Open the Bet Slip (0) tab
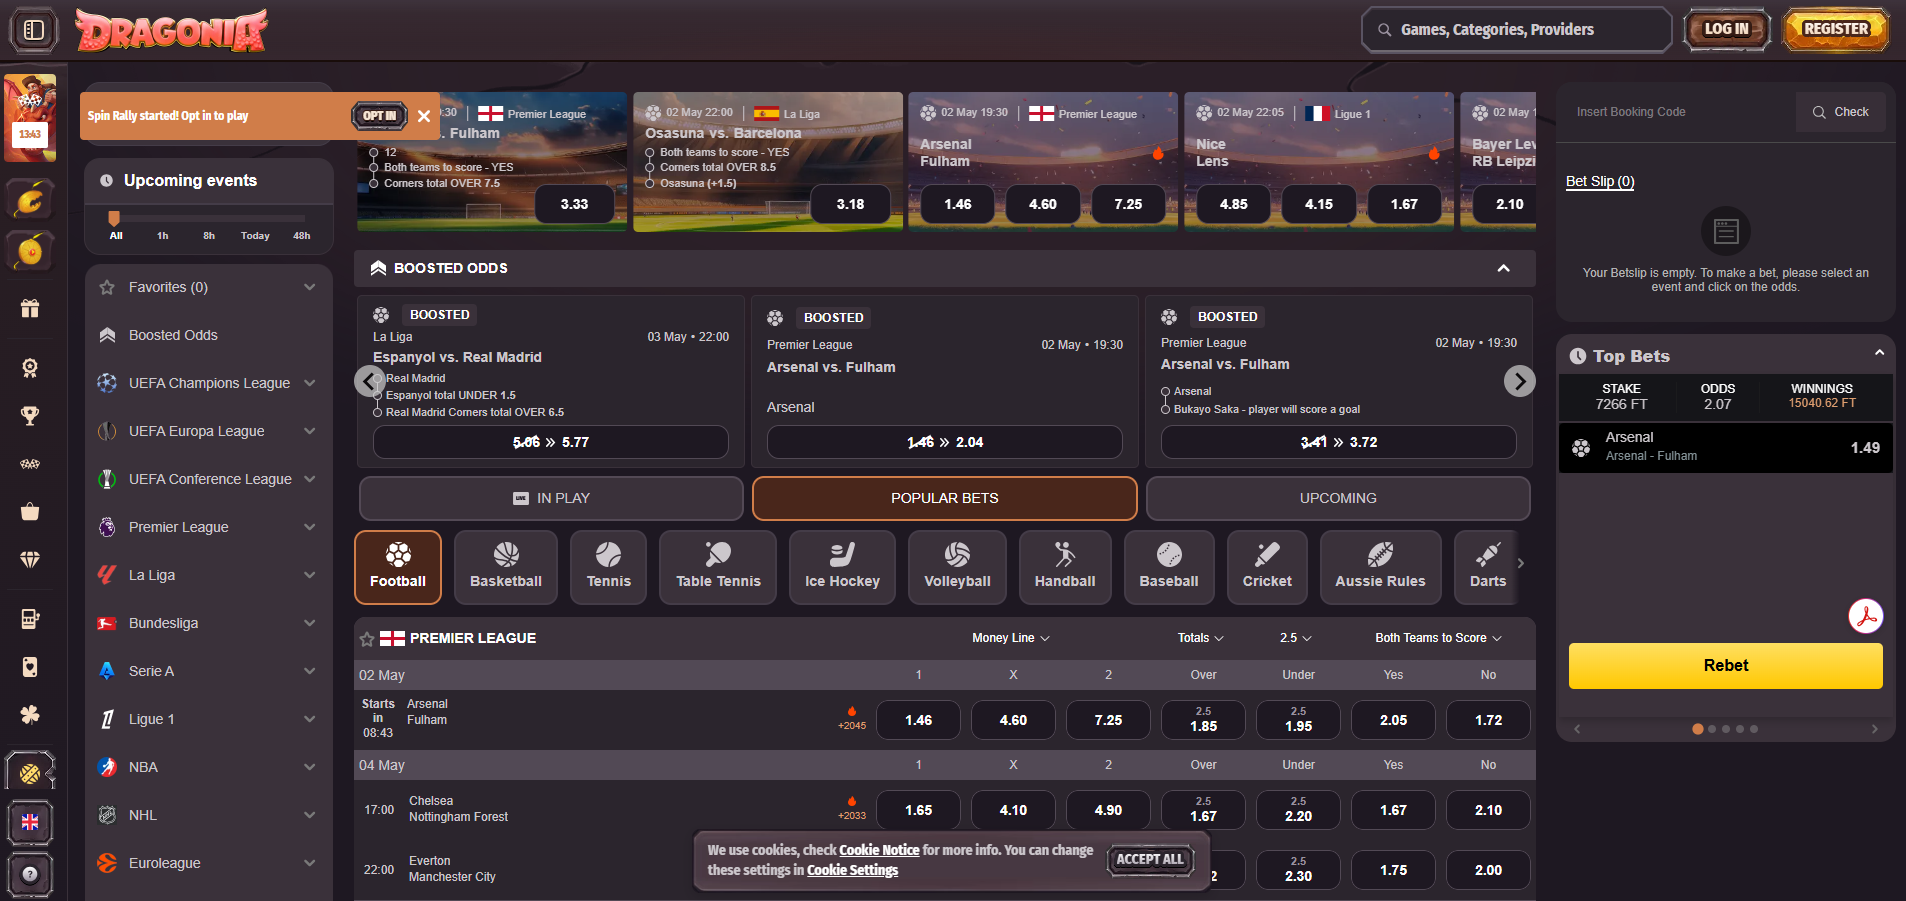Image resolution: width=1906 pixels, height=901 pixels. pyautogui.click(x=1600, y=181)
